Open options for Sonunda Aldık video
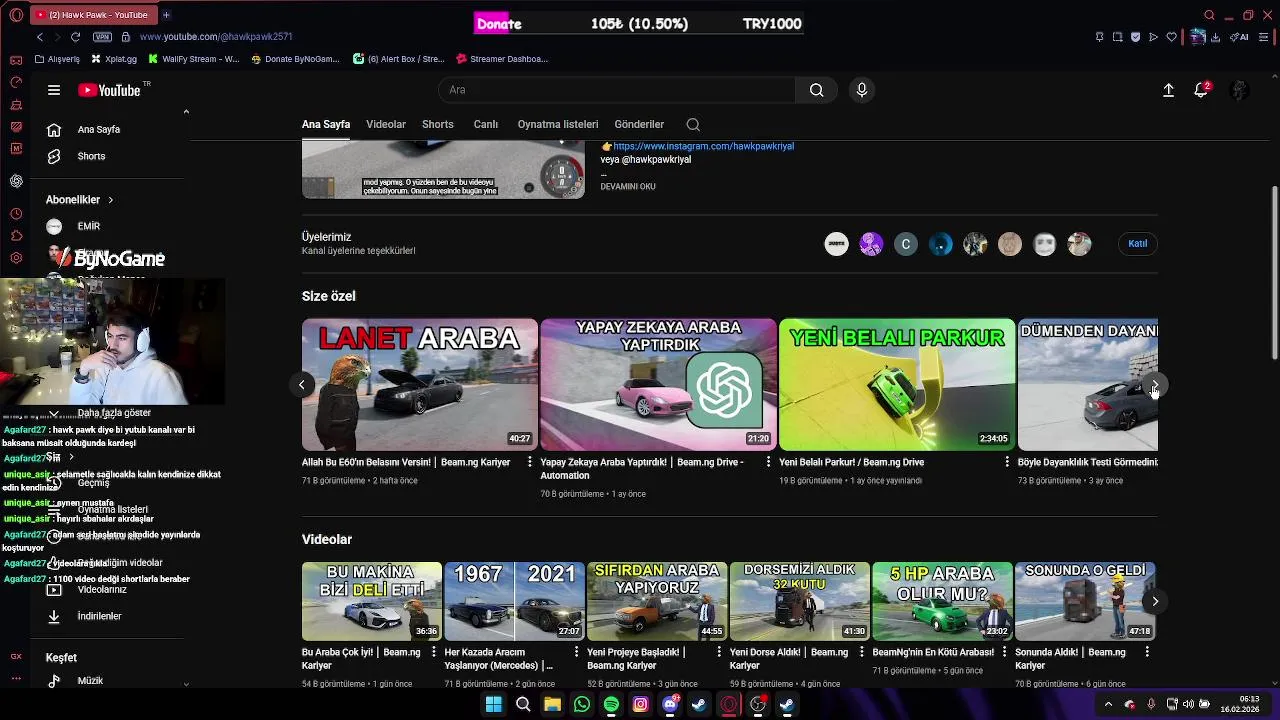This screenshot has height=720, width=1280. [x=1147, y=652]
